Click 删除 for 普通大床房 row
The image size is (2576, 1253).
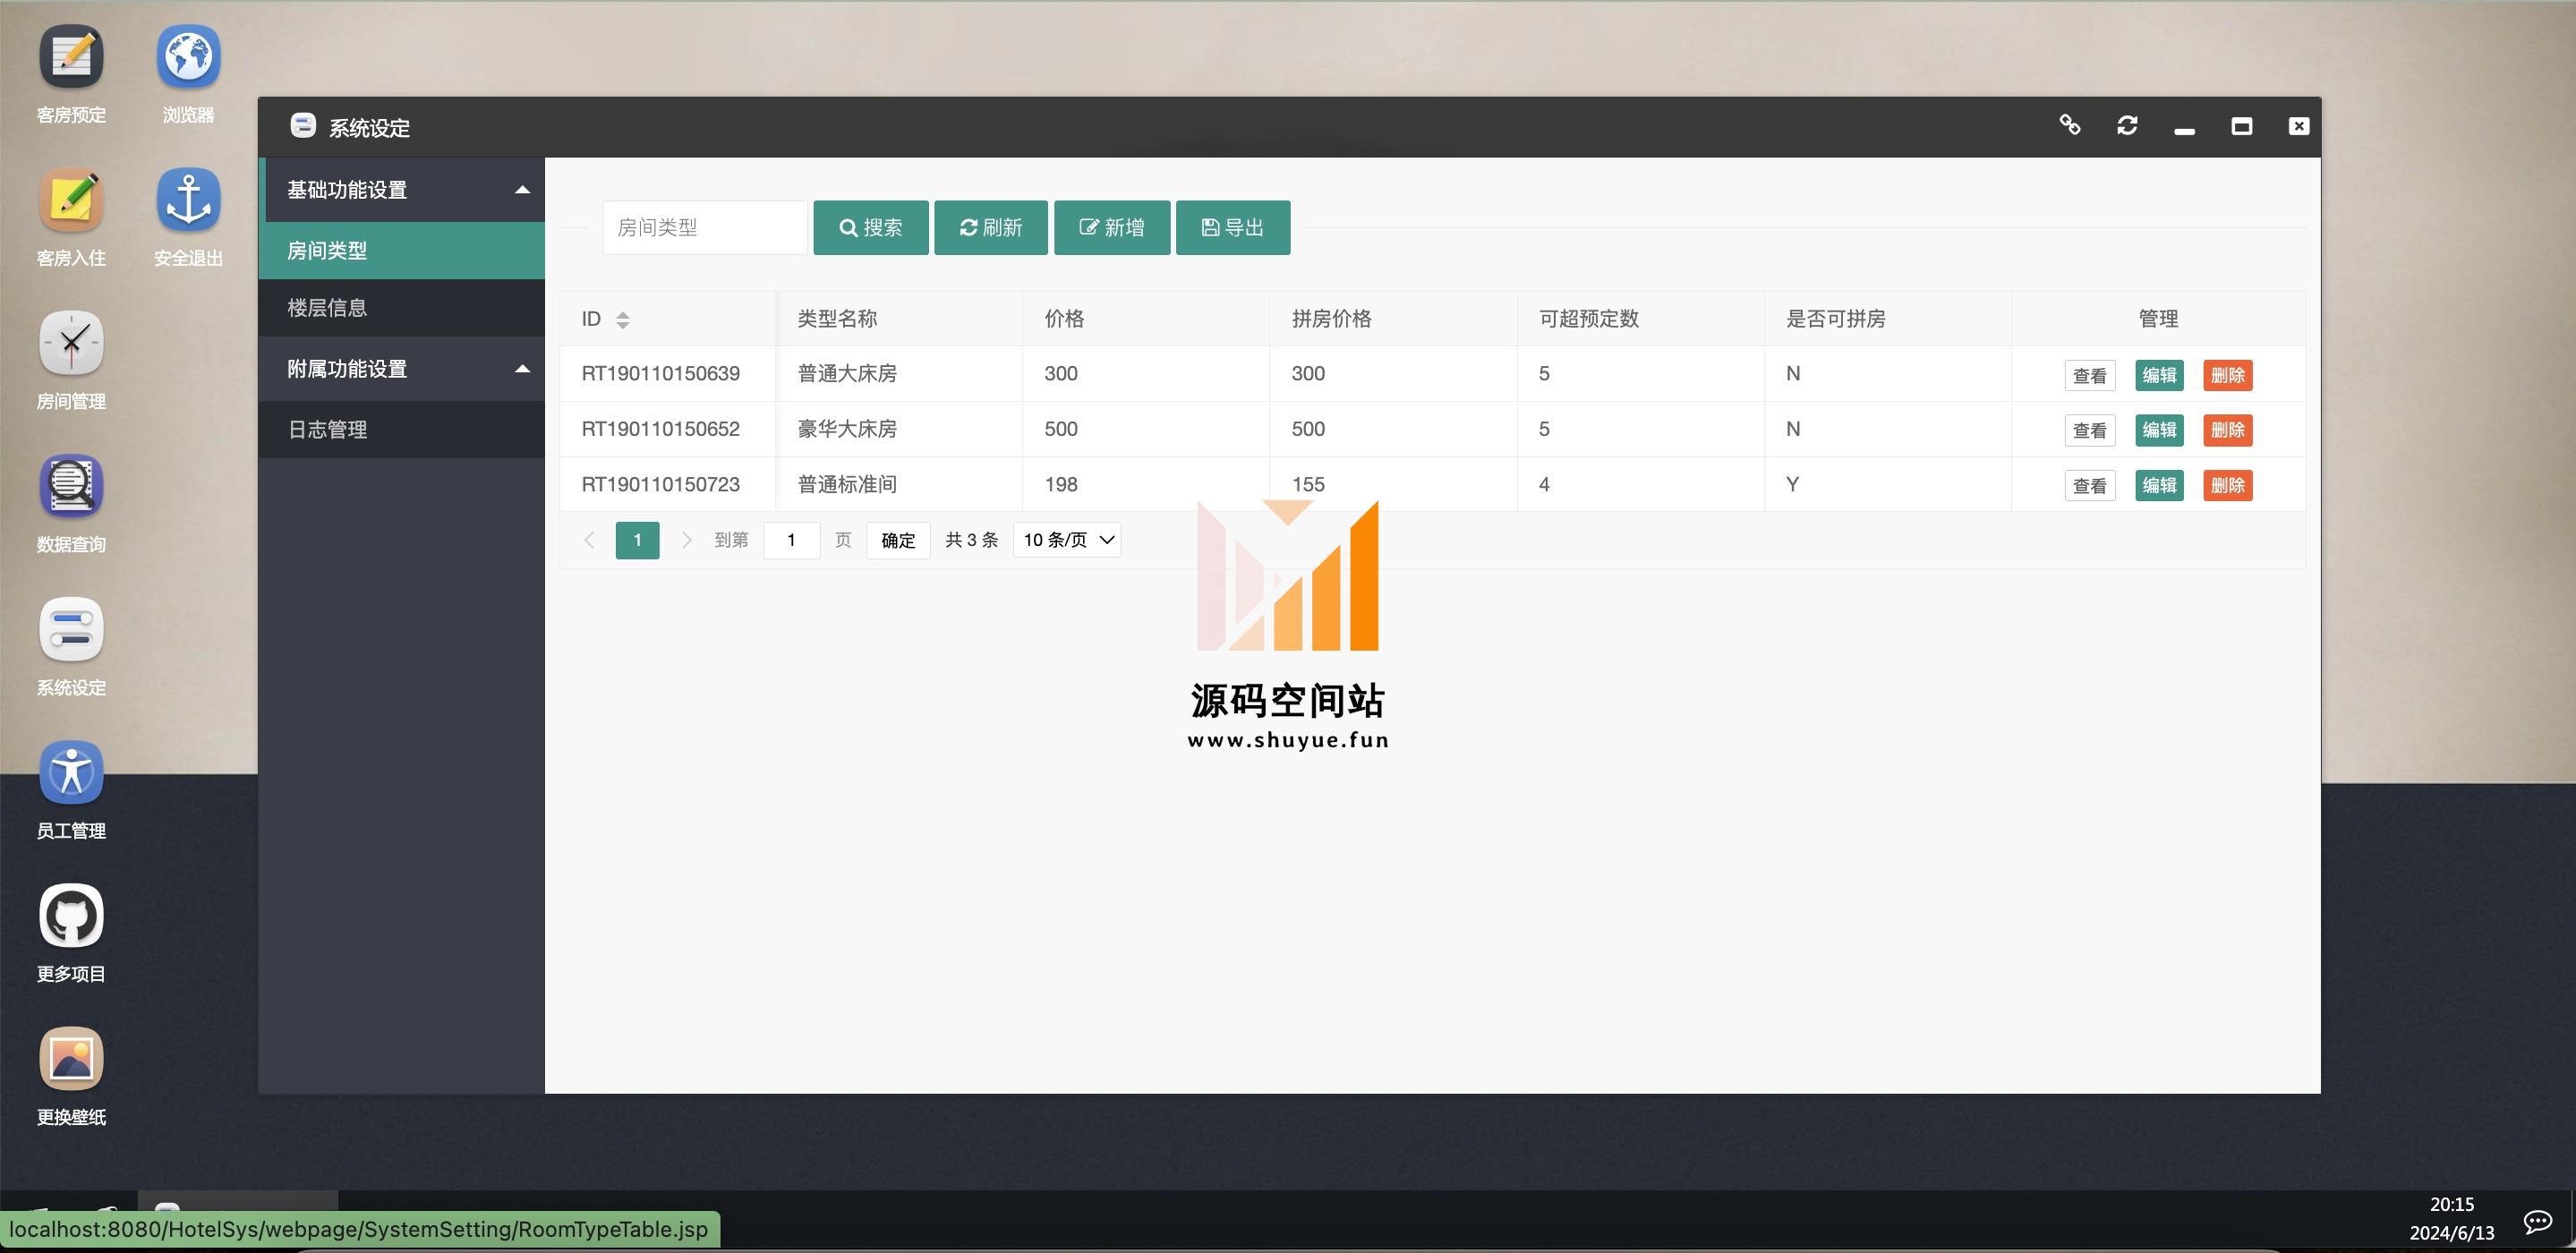coord(2228,375)
